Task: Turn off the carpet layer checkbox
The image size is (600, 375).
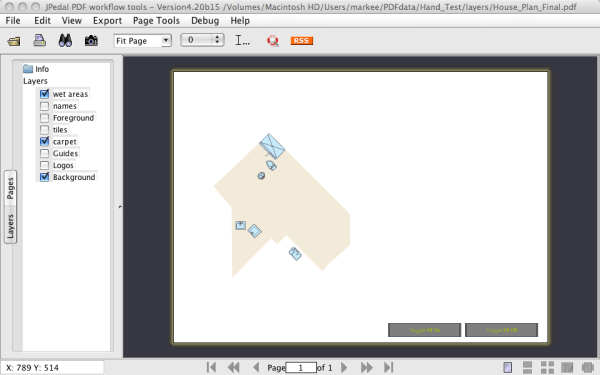Action: [44, 141]
